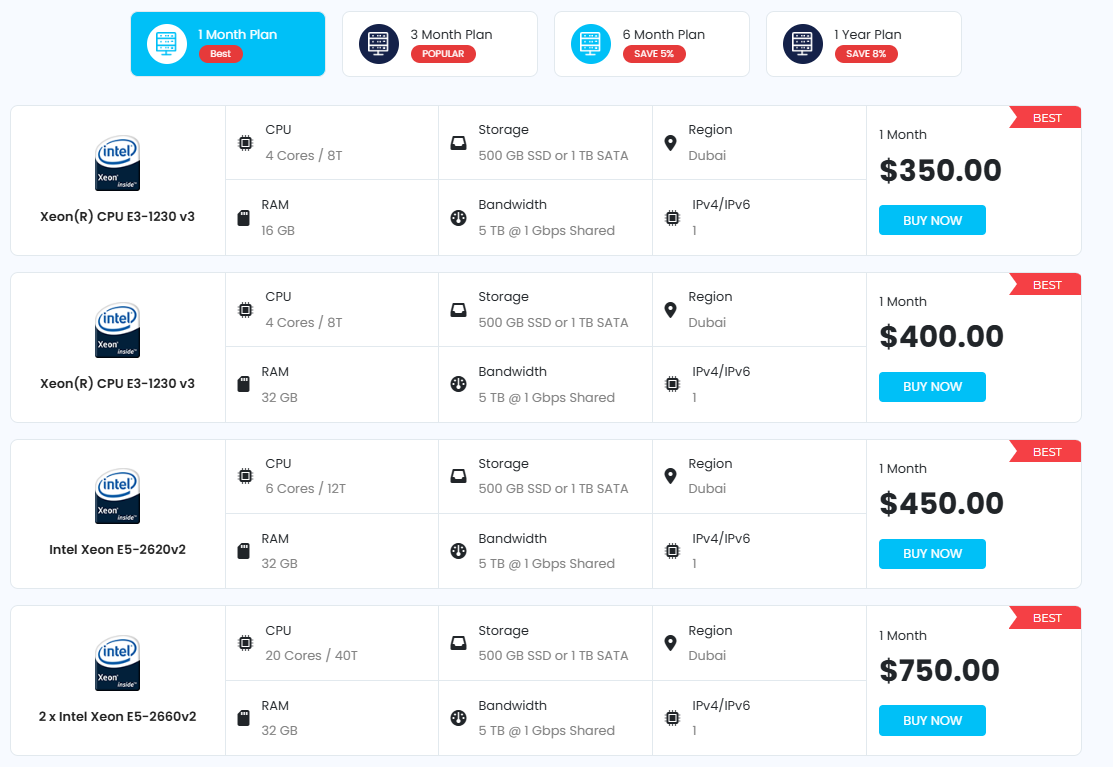The width and height of the screenshot is (1113, 767).
Task: Choose the 1 Year Plan tab
Action: click(x=863, y=44)
